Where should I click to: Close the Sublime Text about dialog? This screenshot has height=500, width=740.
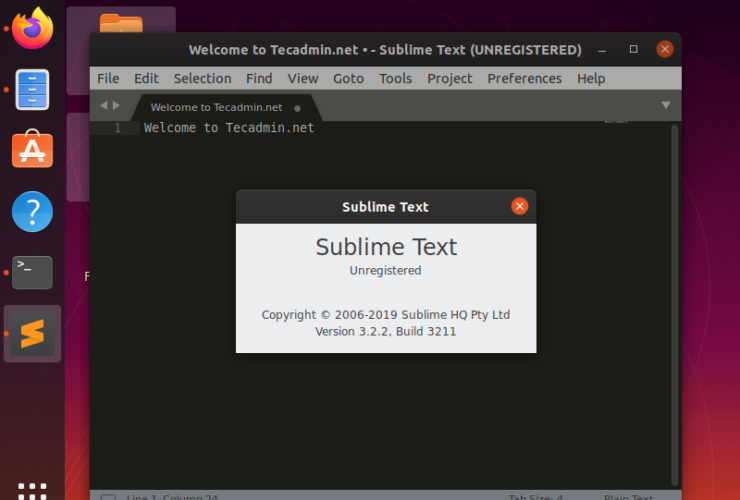519,206
